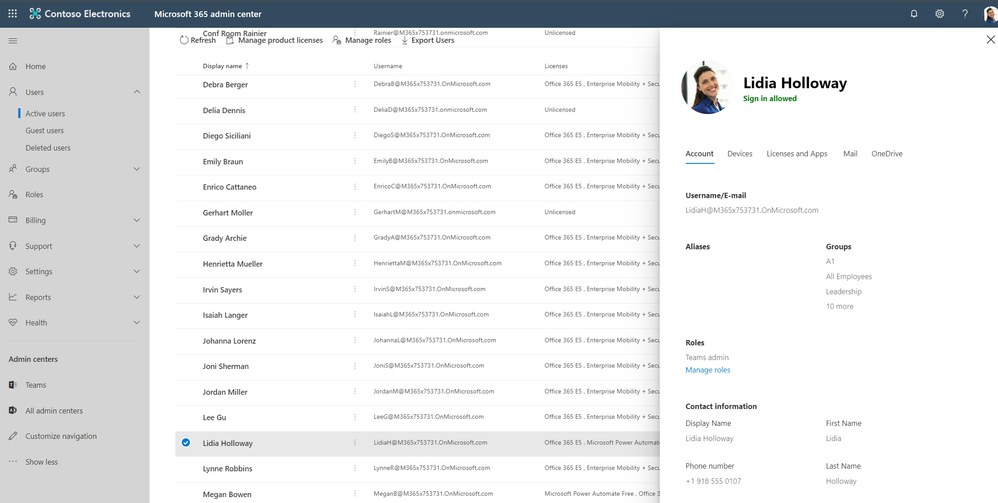The width and height of the screenshot is (998, 503).
Task: Switch to the Mail tab
Action: tap(850, 153)
